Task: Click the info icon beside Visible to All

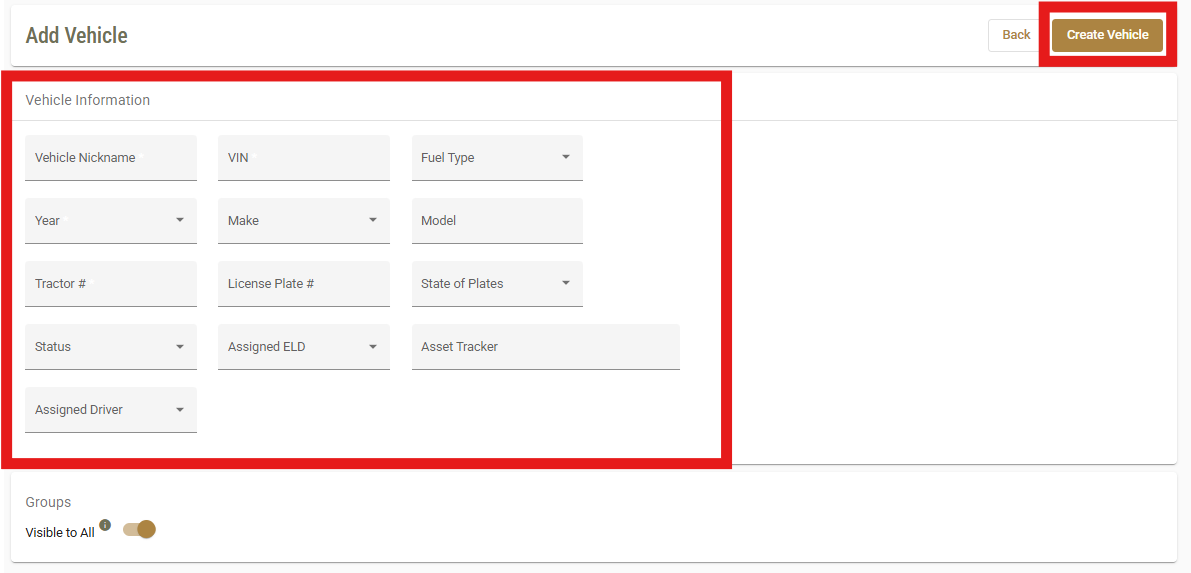Action: tap(106, 524)
